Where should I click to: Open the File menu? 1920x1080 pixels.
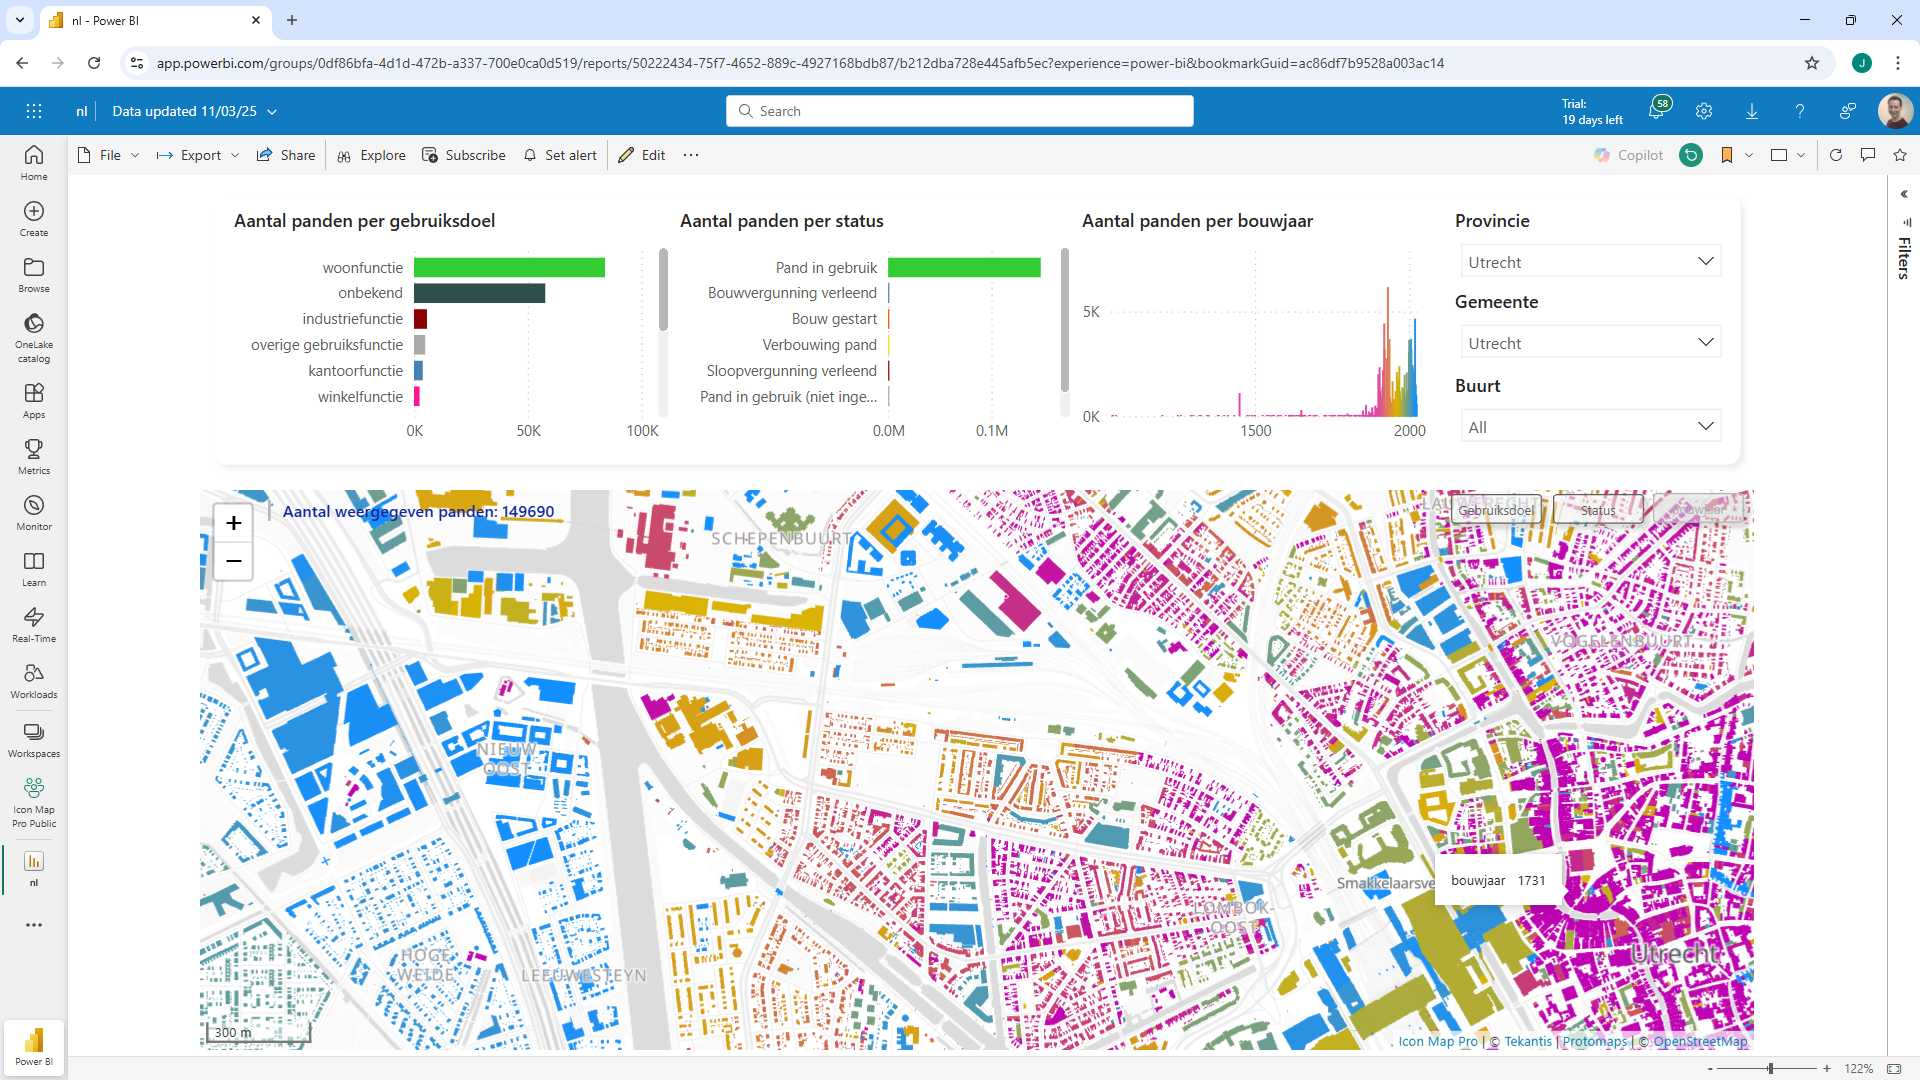tap(109, 155)
